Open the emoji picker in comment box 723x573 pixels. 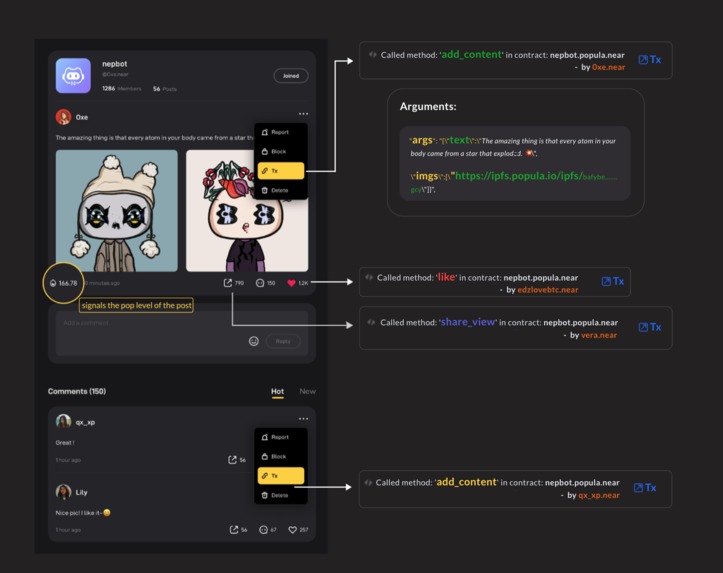point(254,341)
